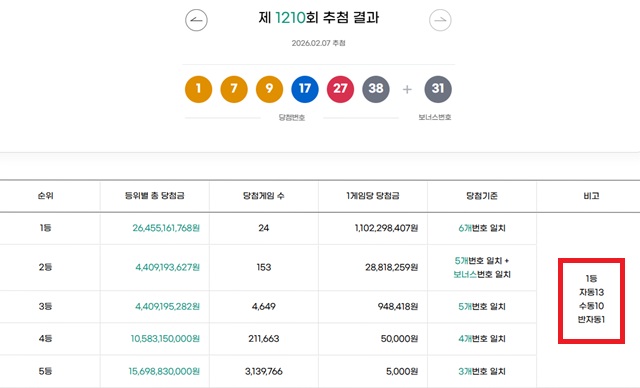Click the plus sign before the bonus ball
The height and width of the screenshot is (388, 640).
pos(407,89)
